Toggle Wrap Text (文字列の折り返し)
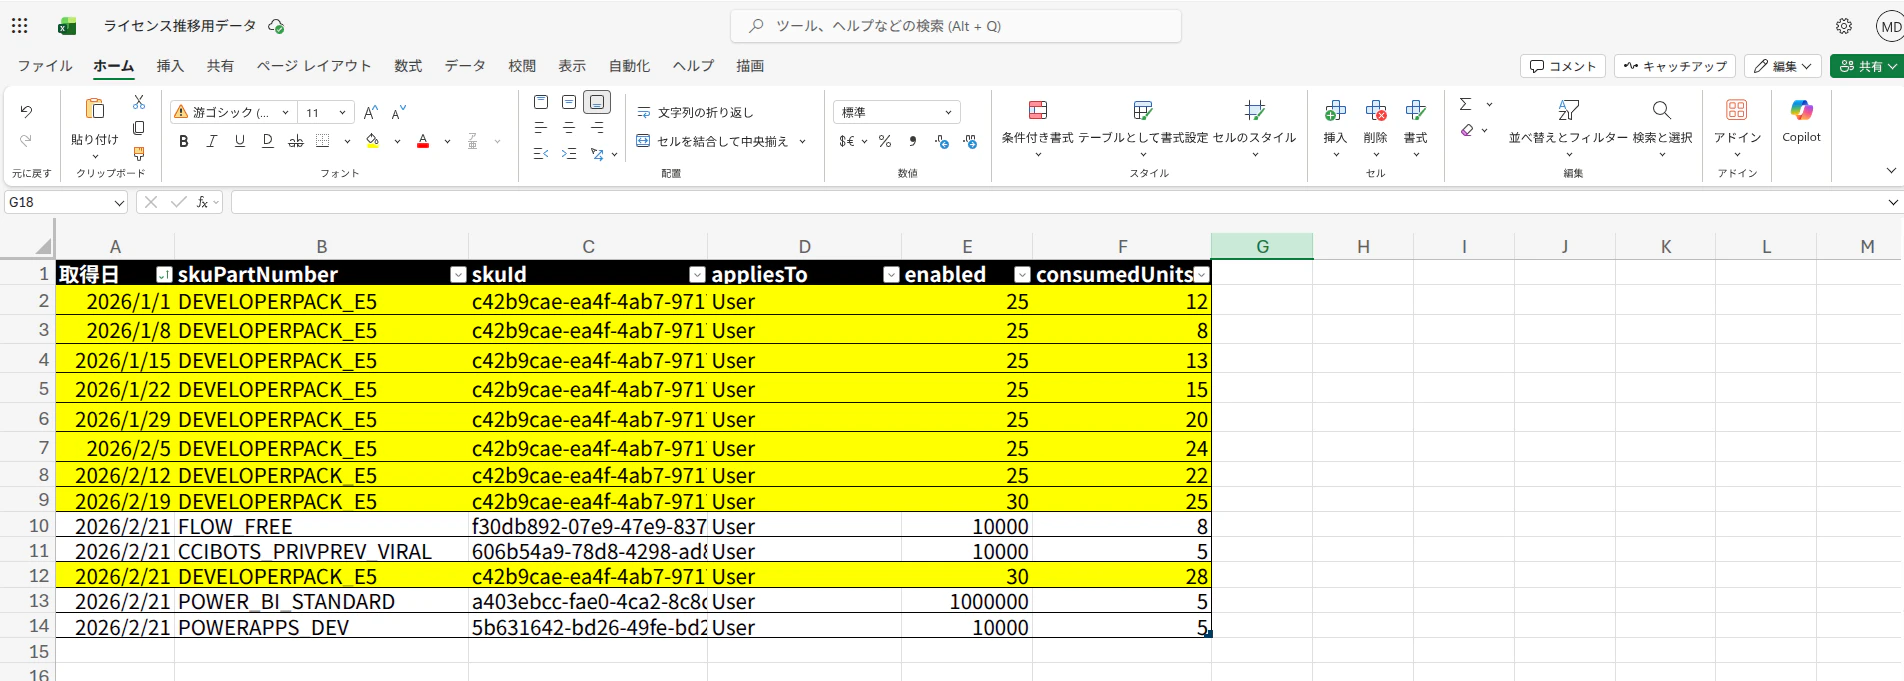 [696, 113]
